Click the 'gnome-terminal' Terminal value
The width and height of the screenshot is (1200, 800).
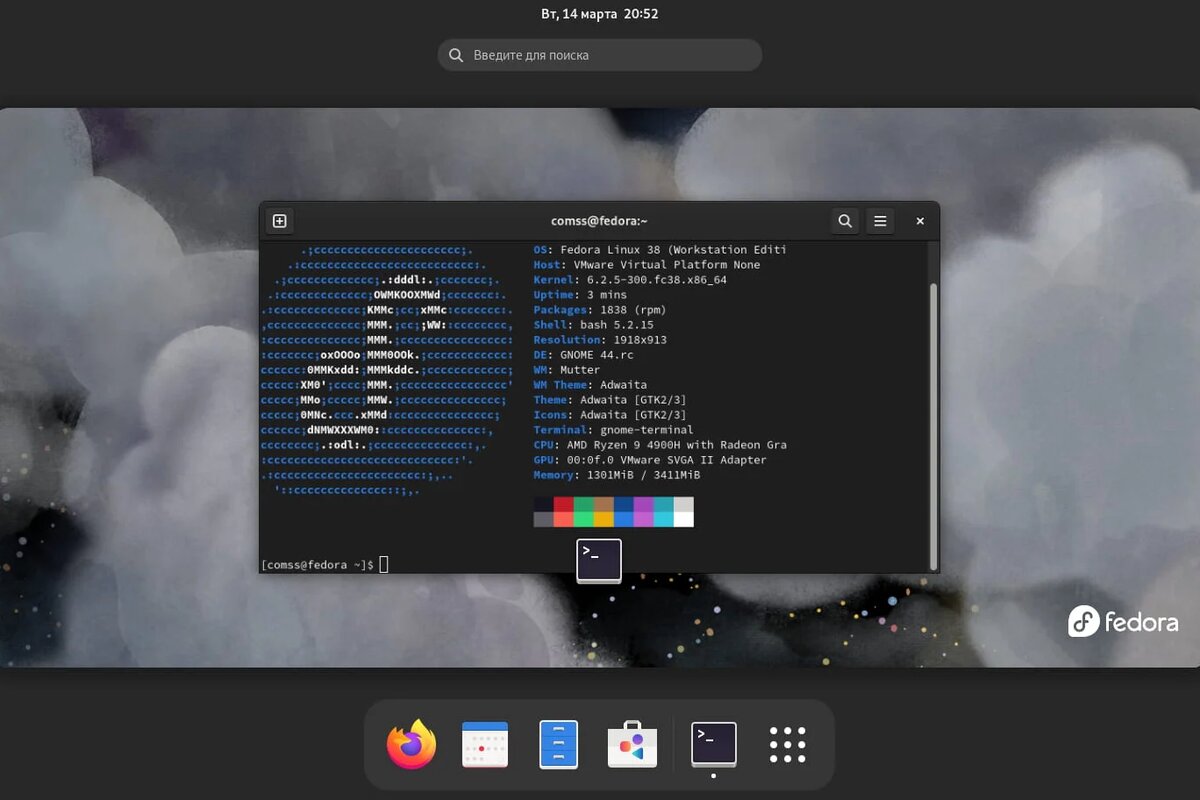(647, 430)
